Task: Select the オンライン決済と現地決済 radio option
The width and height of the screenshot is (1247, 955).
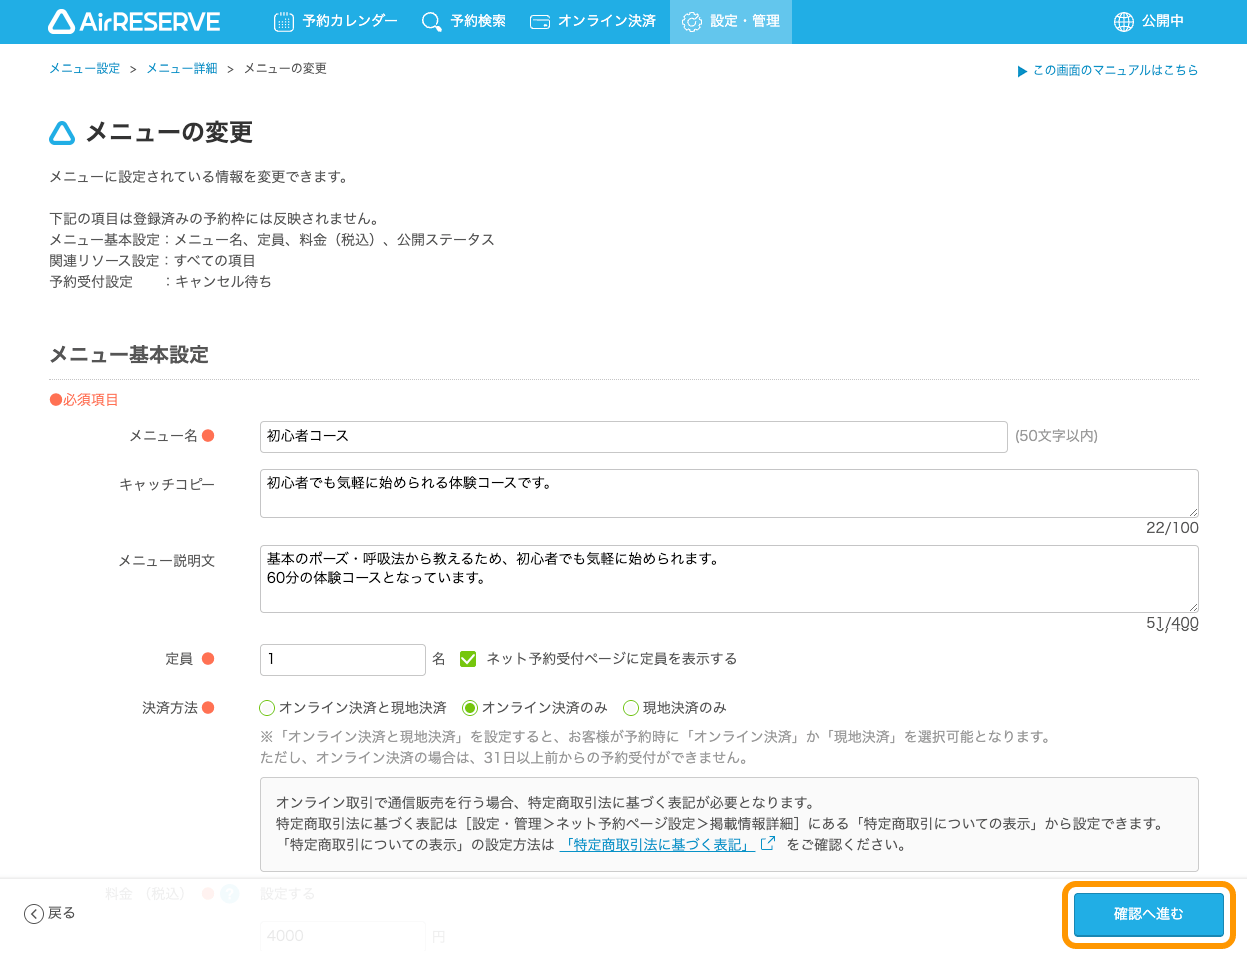Action: (267, 707)
